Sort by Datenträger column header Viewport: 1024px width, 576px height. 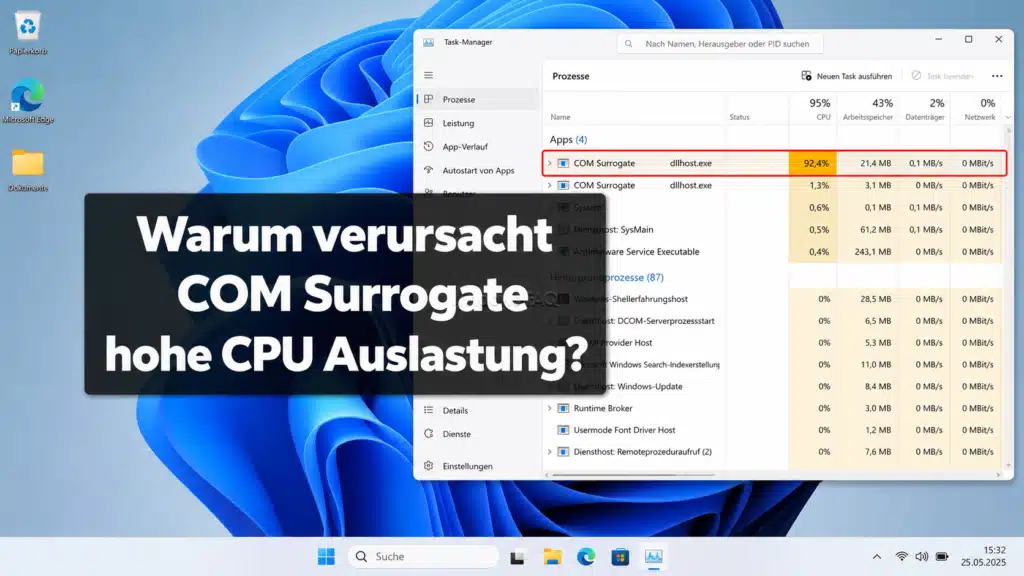[925, 108]
